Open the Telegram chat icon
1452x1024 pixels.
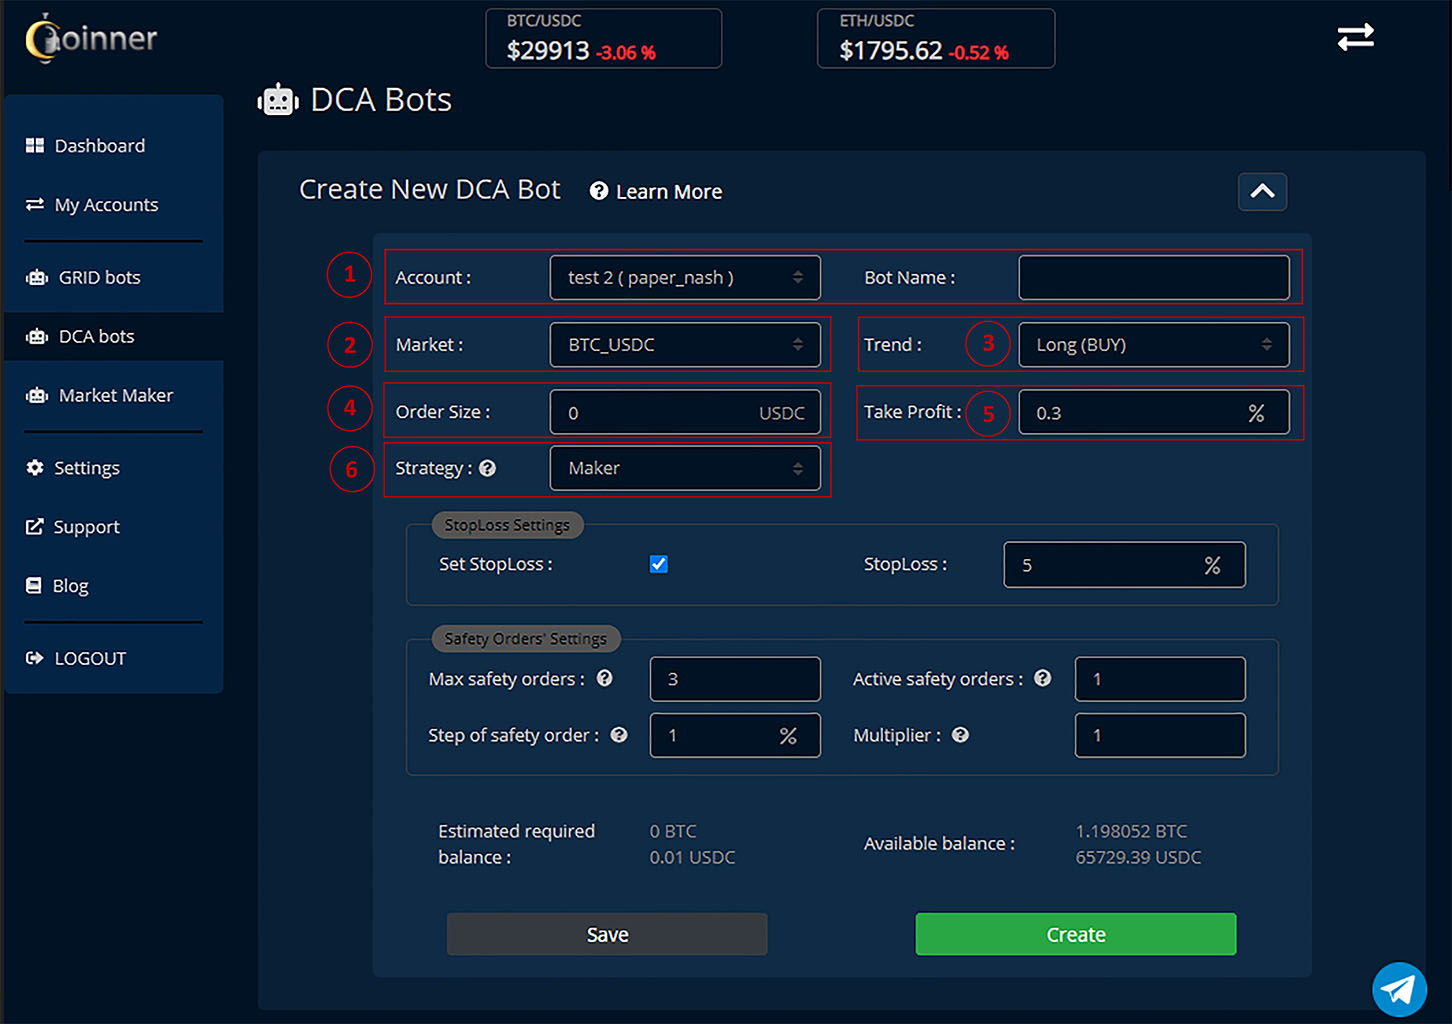1399,989
